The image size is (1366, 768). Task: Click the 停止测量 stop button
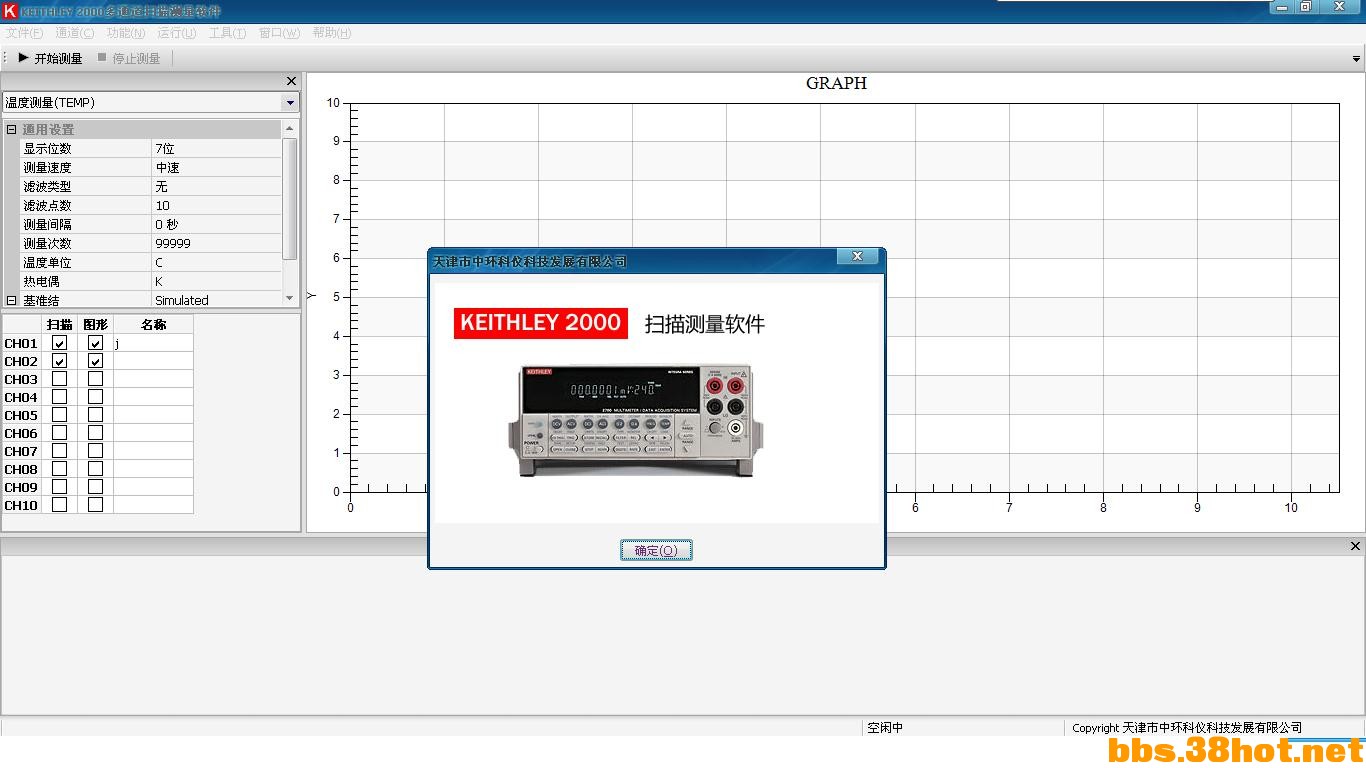pyautogui.click(x=128, y=58)
